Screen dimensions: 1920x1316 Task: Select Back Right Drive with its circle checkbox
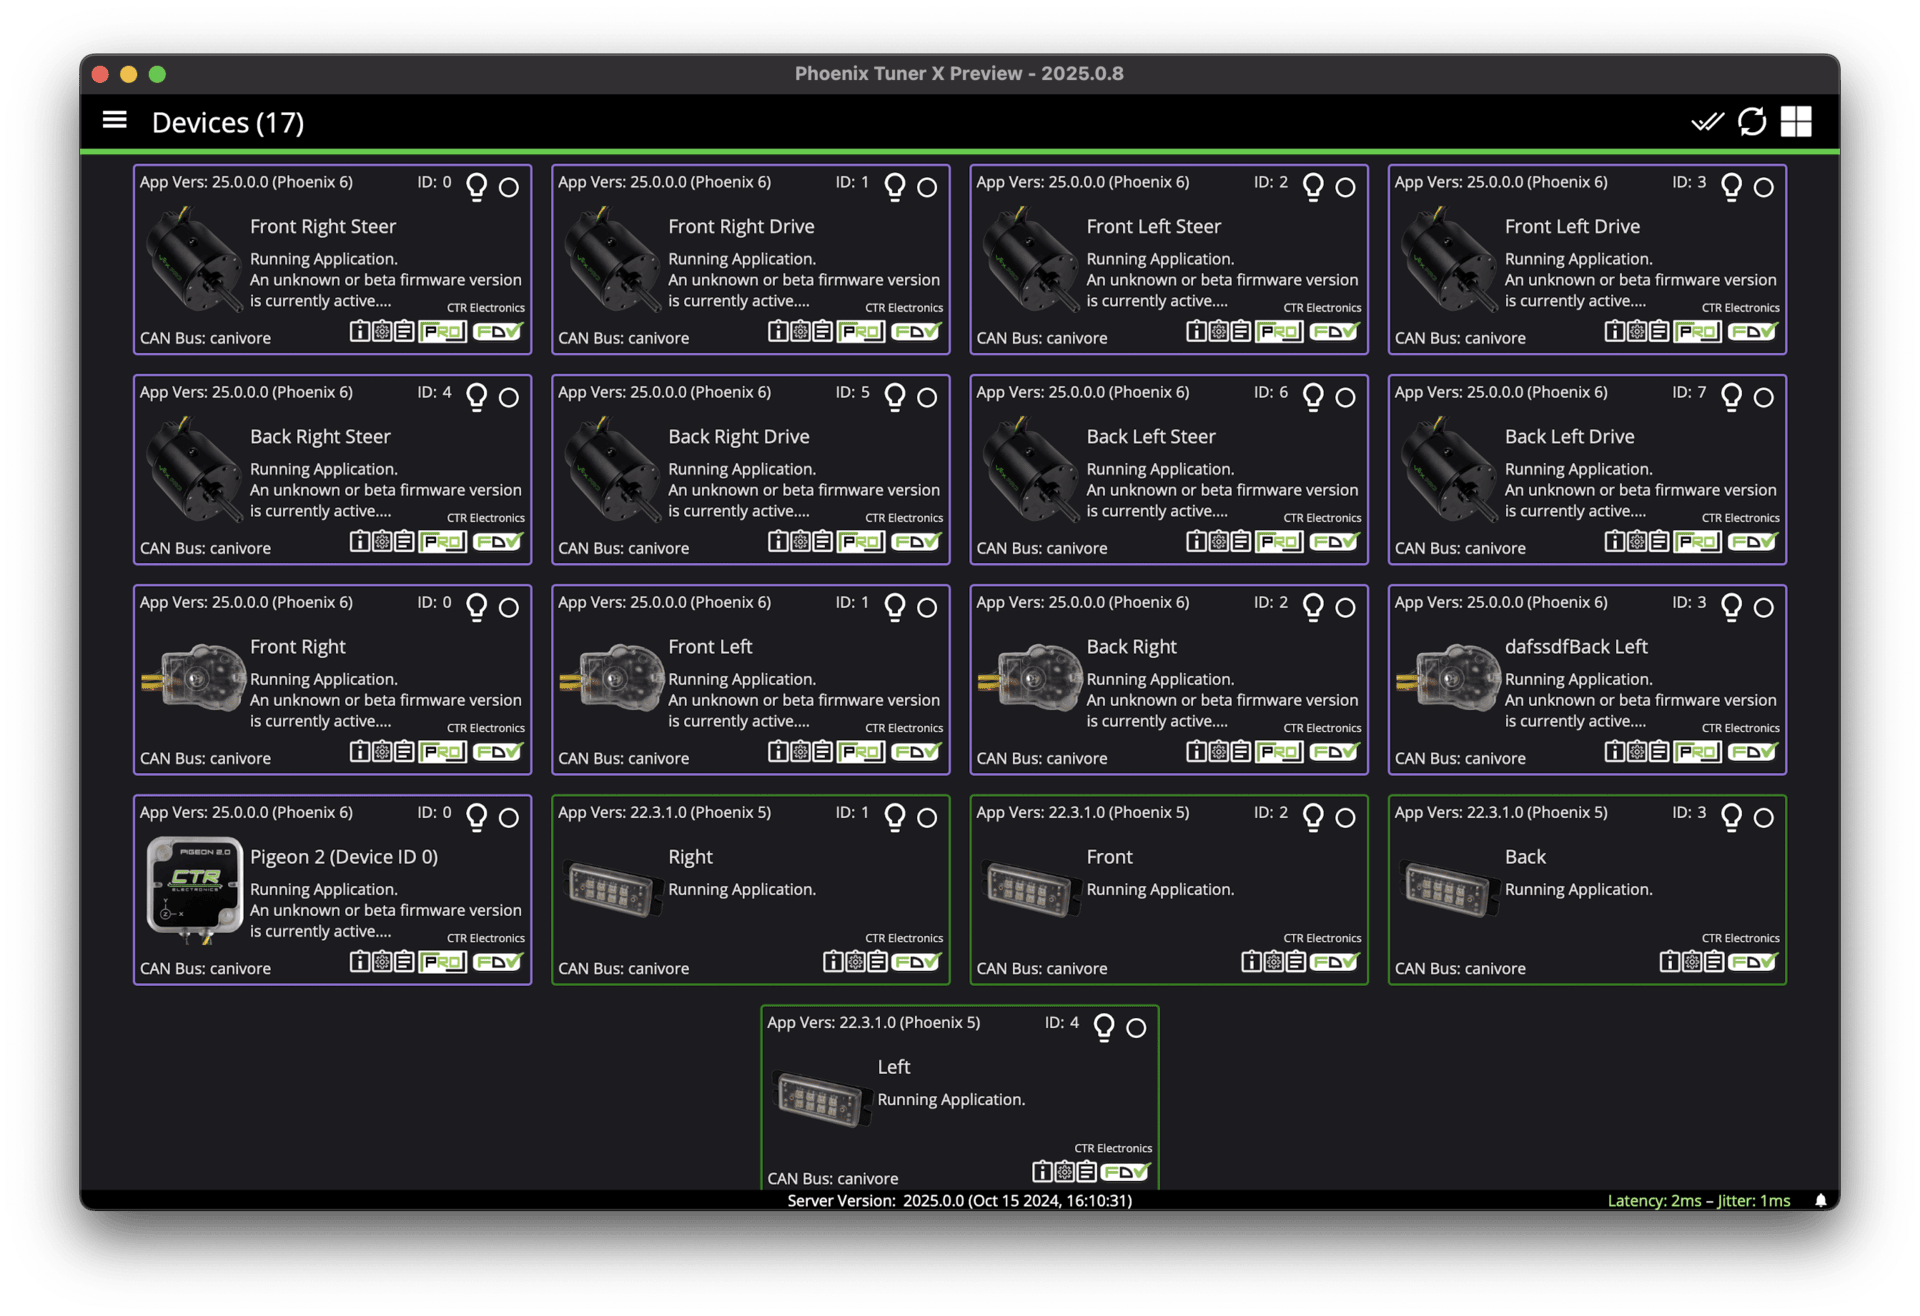[927, 397]
